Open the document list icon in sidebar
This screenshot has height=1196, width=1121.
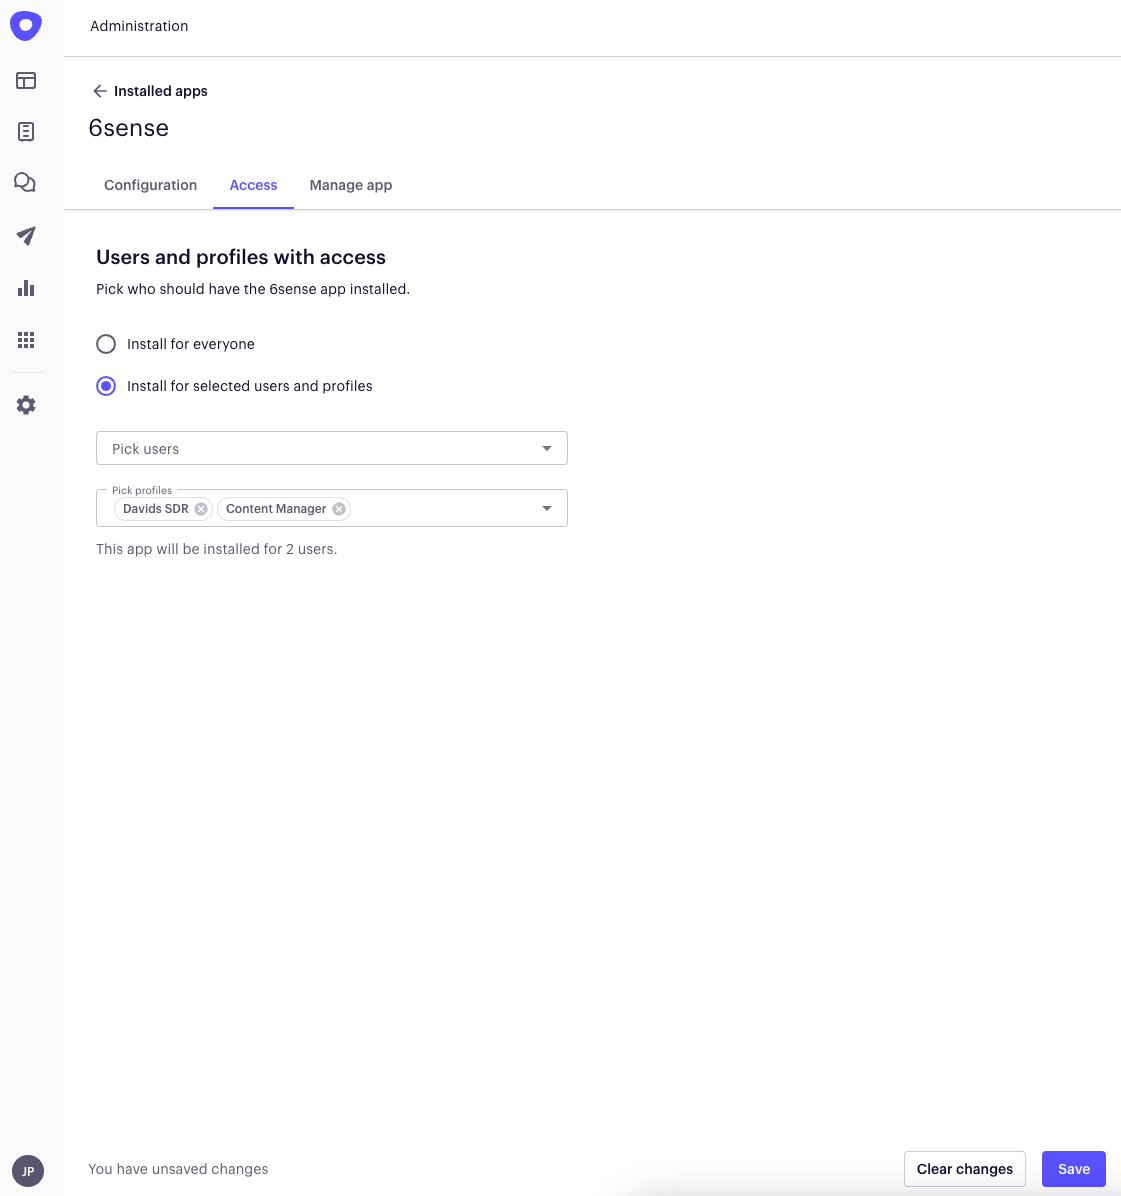(x=26, y=132)
